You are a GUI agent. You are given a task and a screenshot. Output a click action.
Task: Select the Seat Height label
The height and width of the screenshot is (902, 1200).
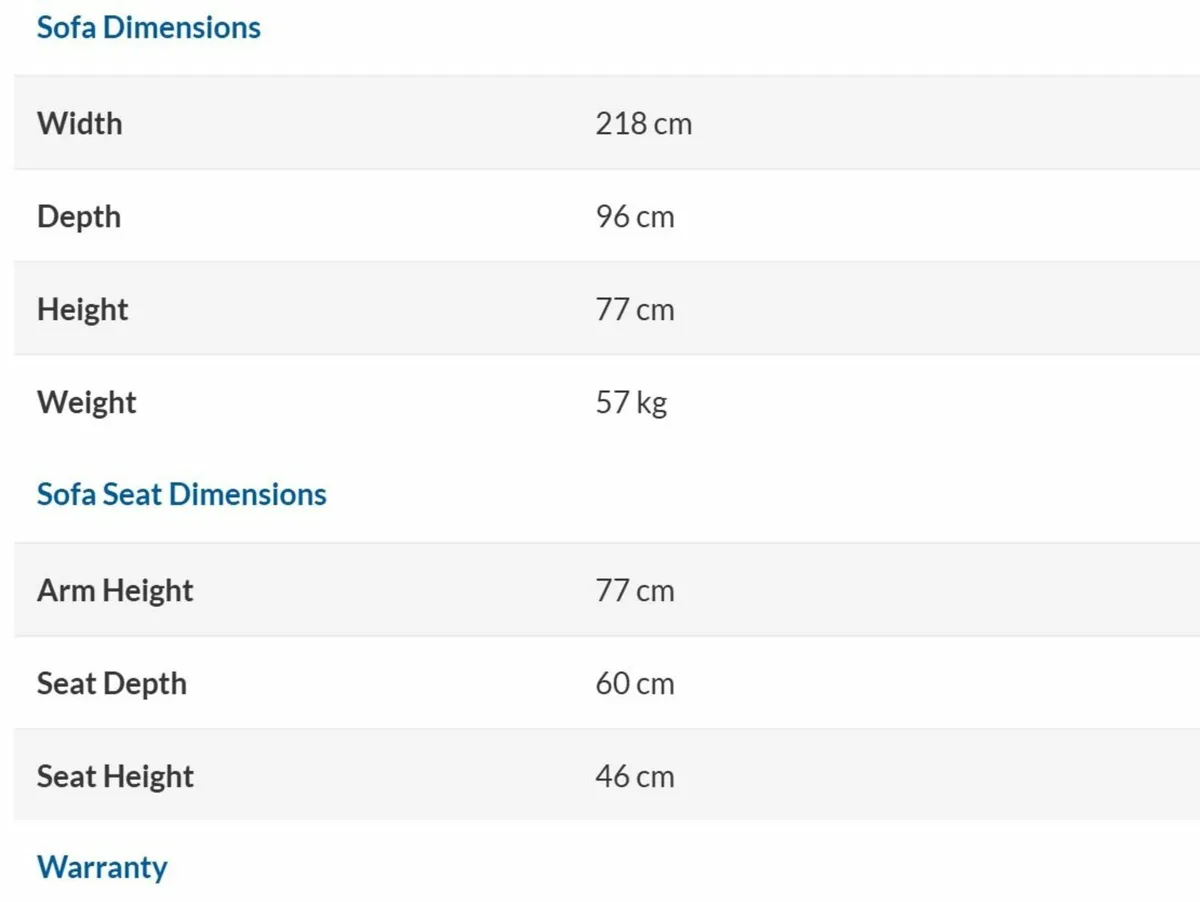pos(115,776)
